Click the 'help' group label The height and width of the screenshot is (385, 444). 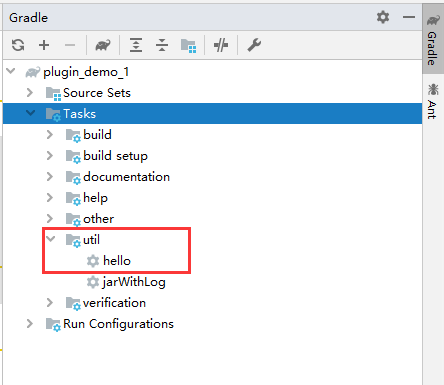[95, 198]
